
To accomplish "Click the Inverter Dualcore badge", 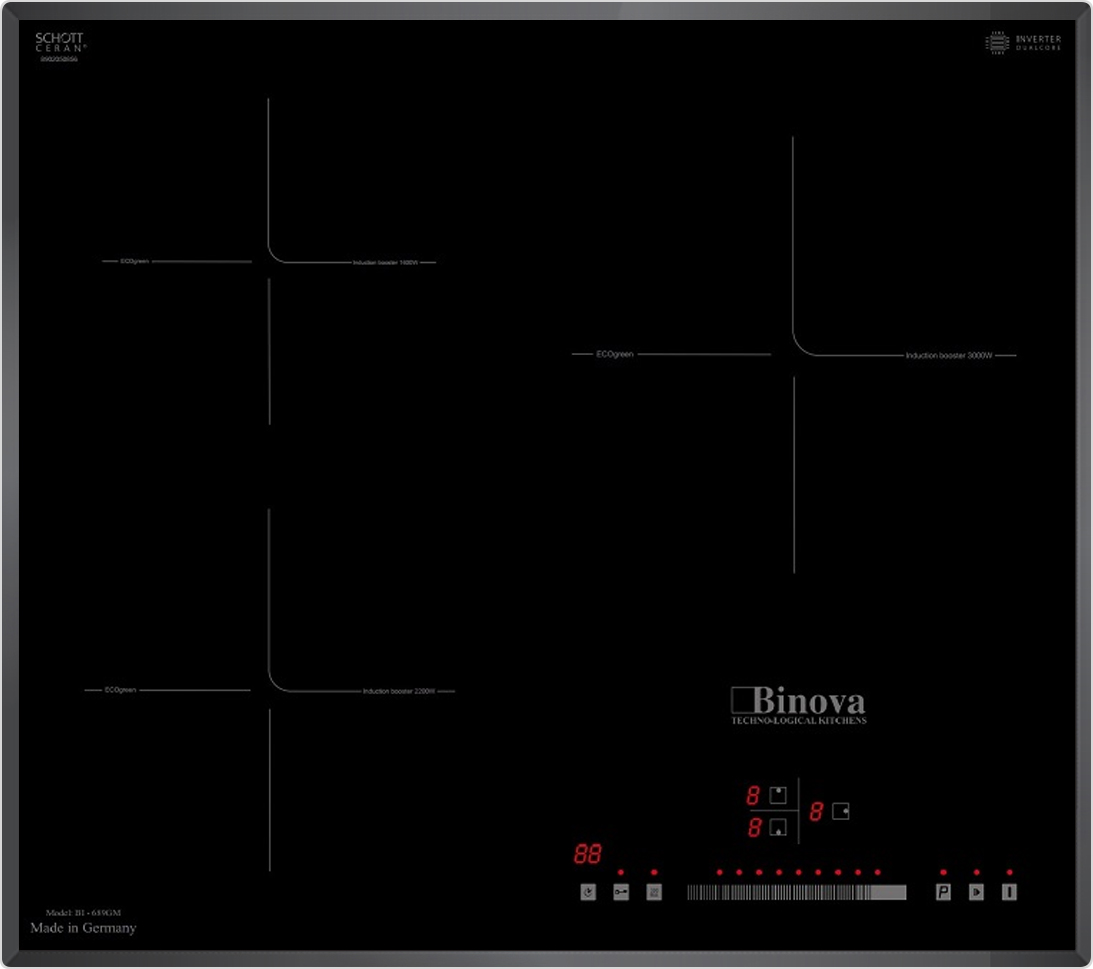I will pos(1025,43).
